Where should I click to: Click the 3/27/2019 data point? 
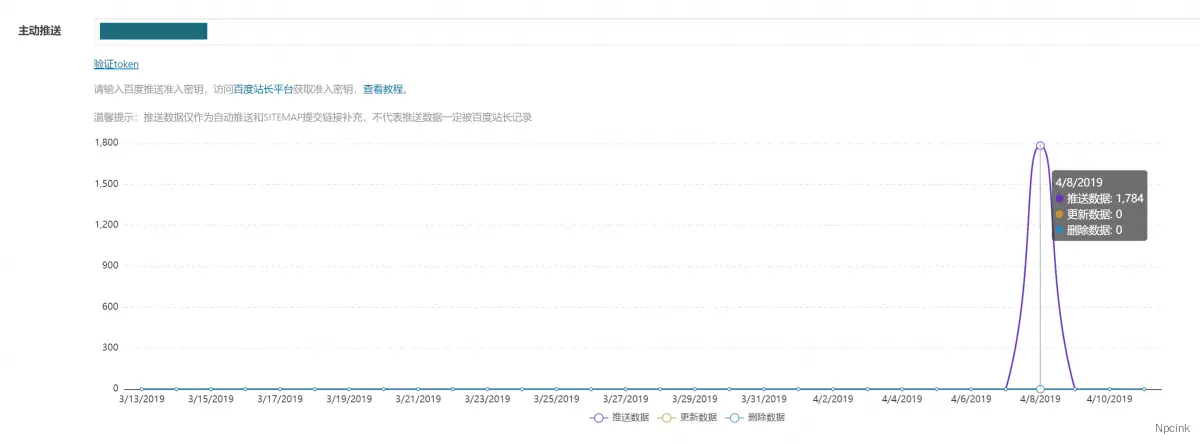click(x=625, y=389)
